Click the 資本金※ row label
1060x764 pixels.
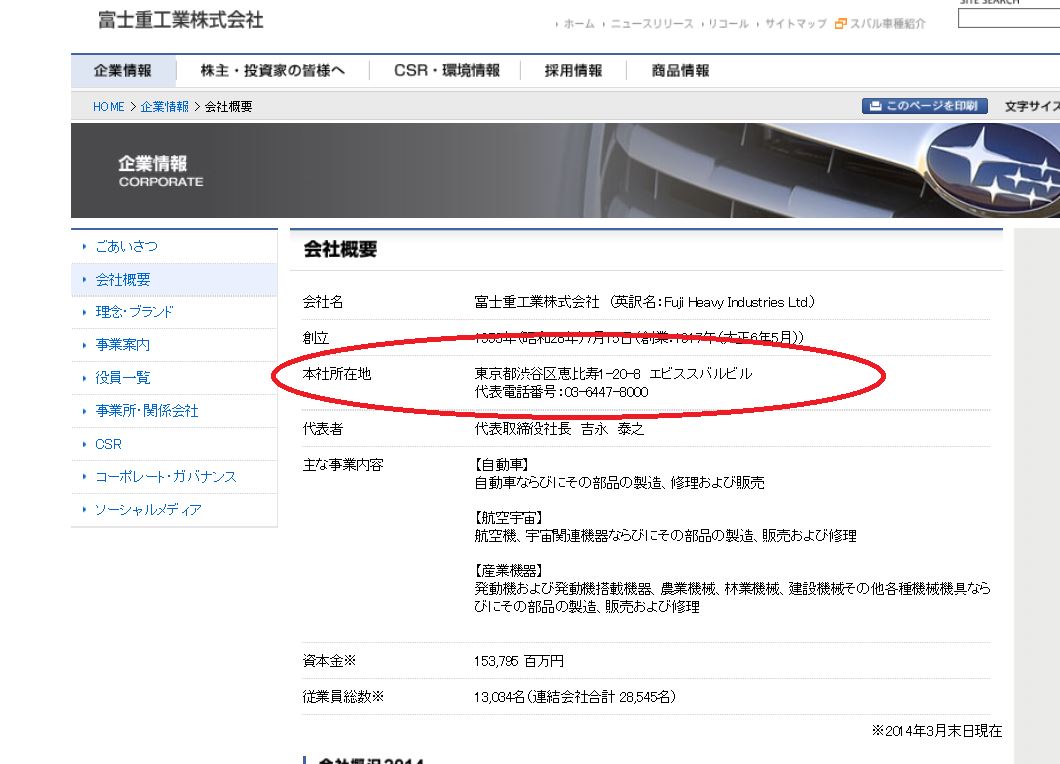tap(329, 661)
